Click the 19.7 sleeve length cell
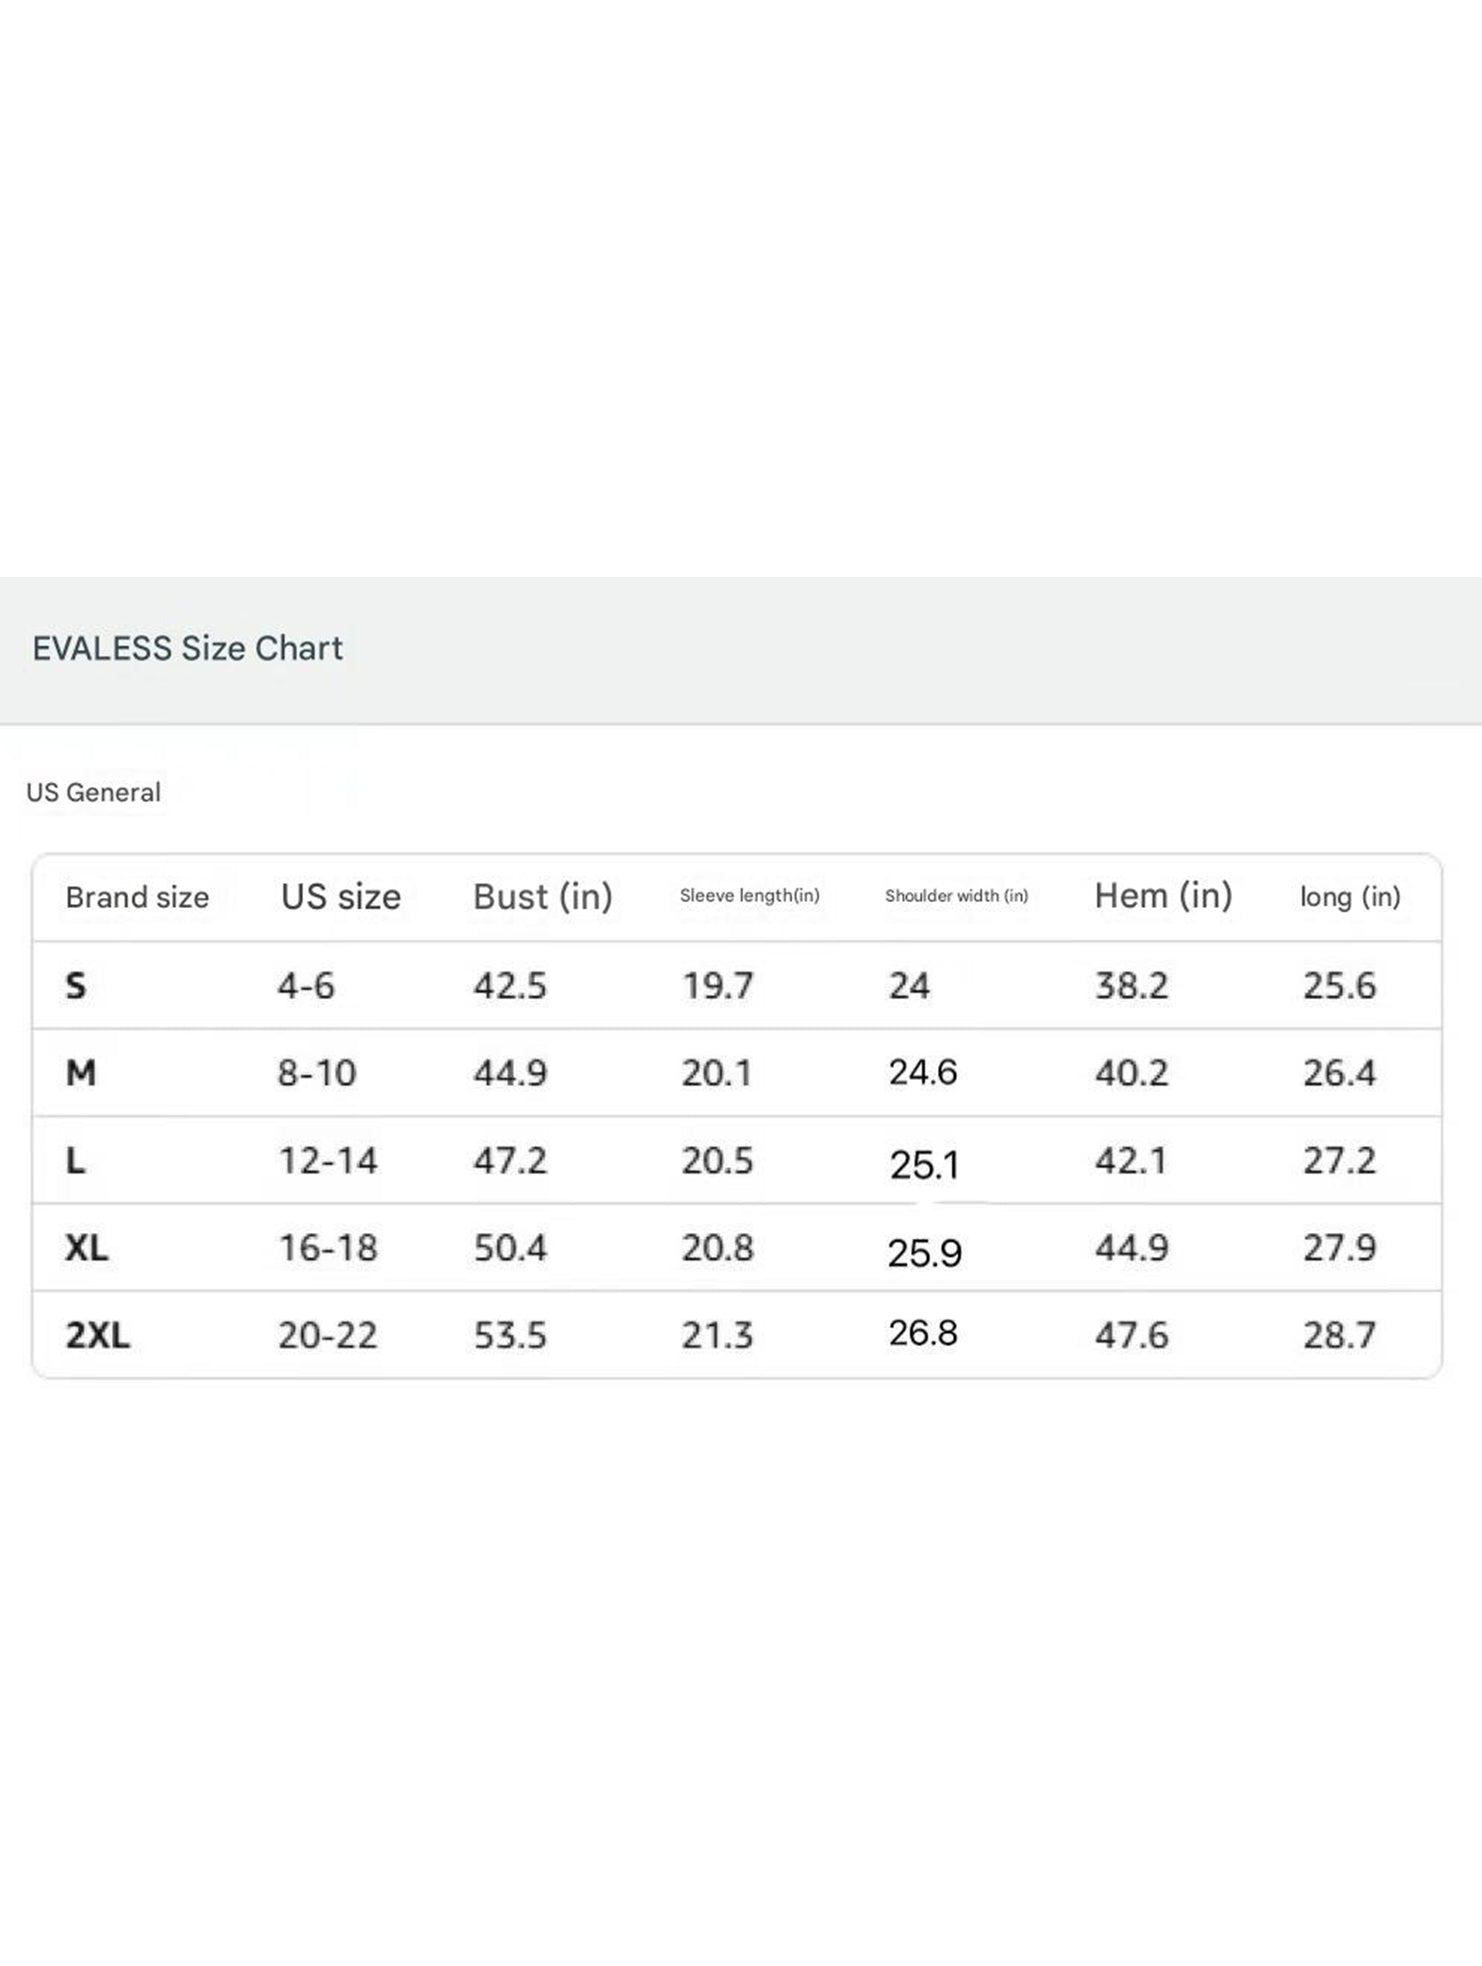Screen dimensions: 1482x1966 [717, 985]
